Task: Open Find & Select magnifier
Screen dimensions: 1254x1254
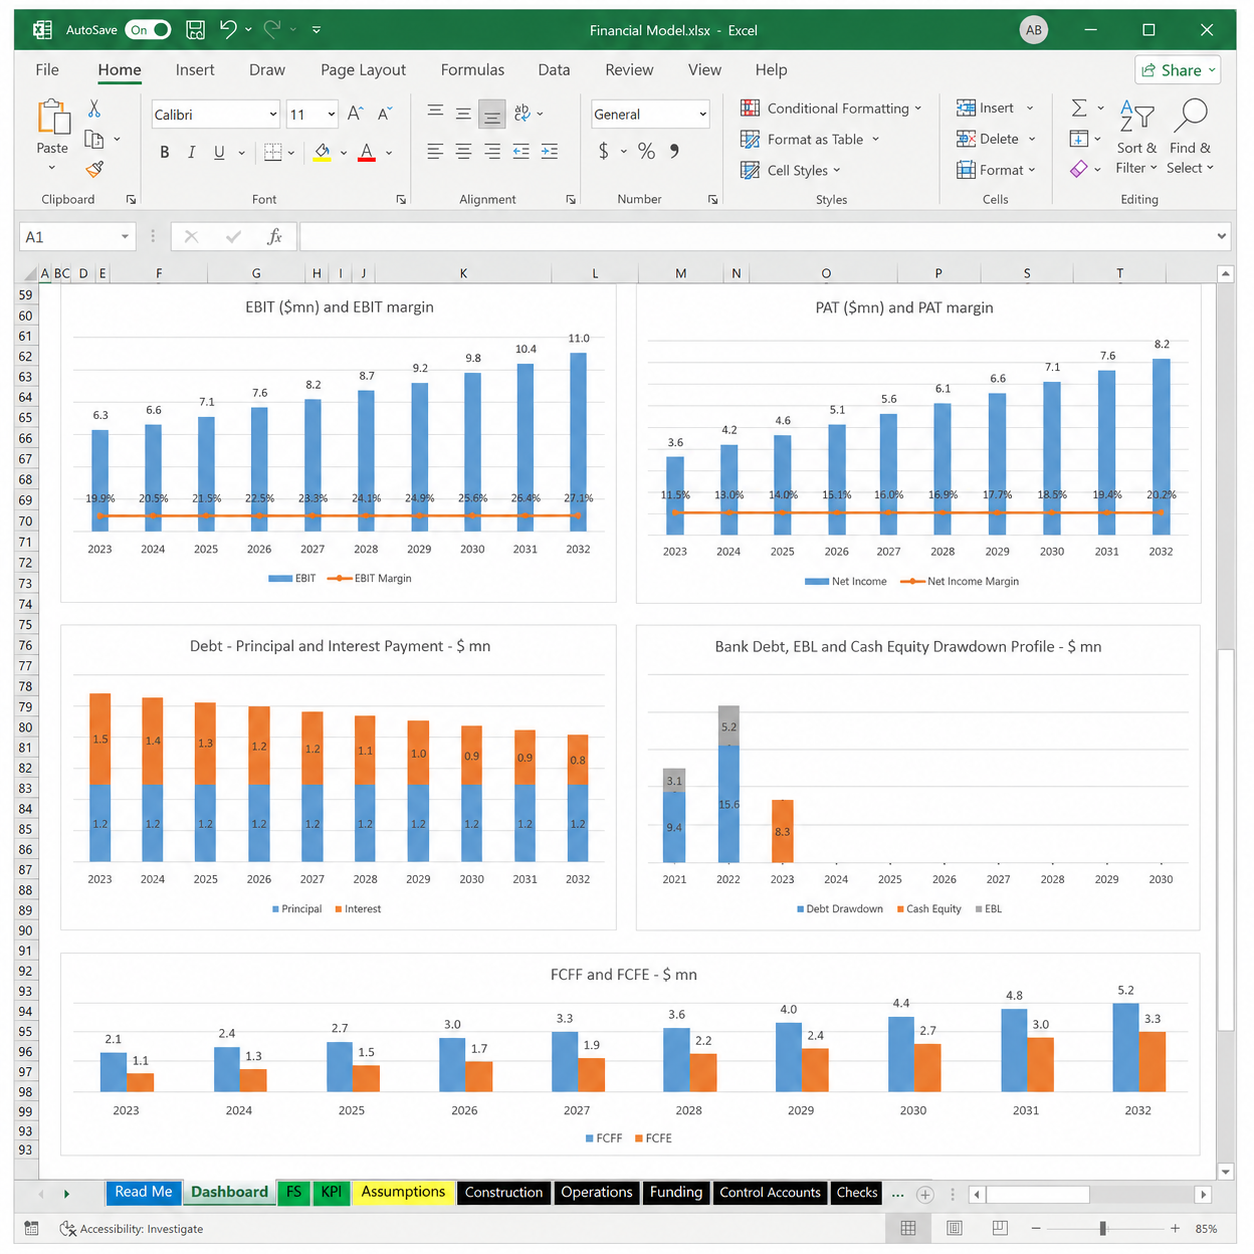Action: click(1190, 138)
